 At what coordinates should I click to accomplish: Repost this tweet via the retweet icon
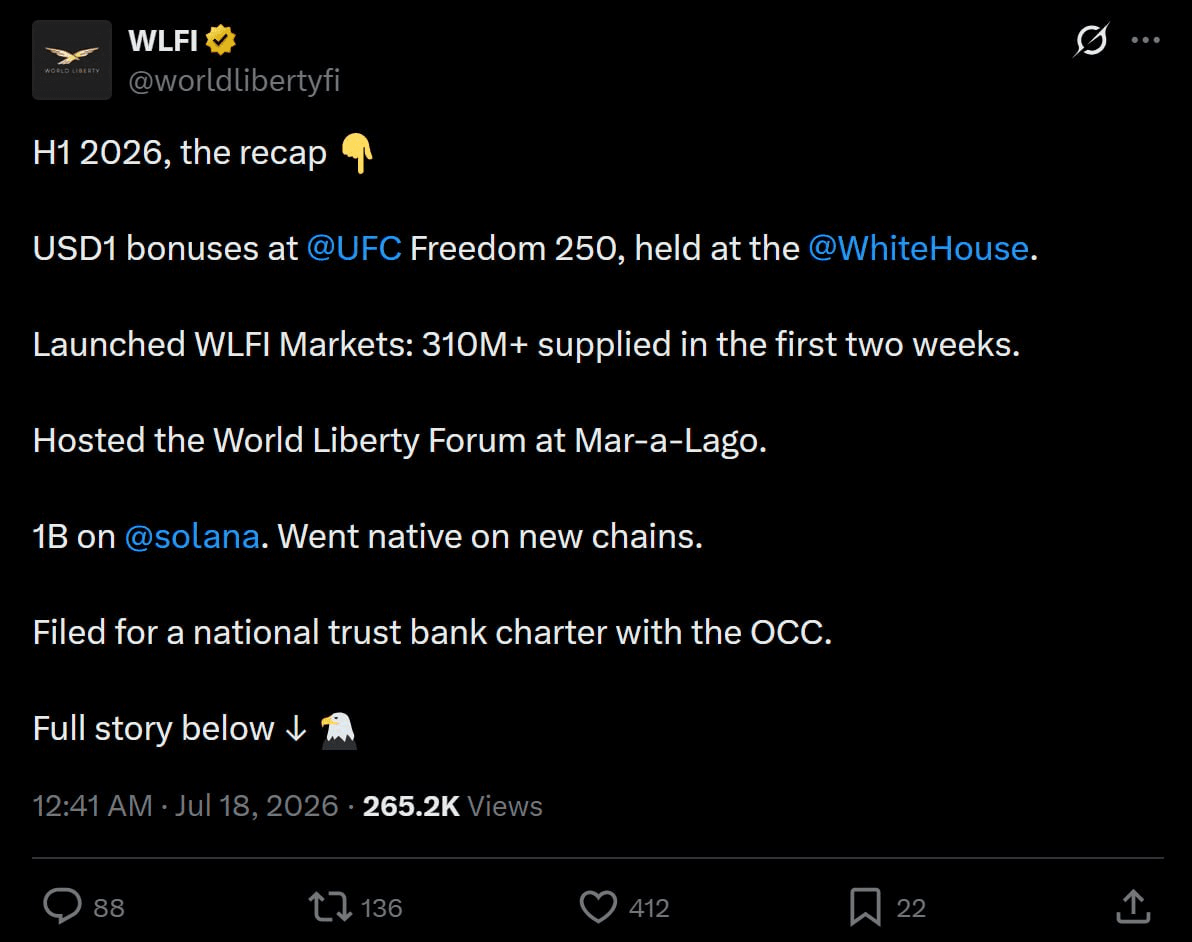coord(330,907)
